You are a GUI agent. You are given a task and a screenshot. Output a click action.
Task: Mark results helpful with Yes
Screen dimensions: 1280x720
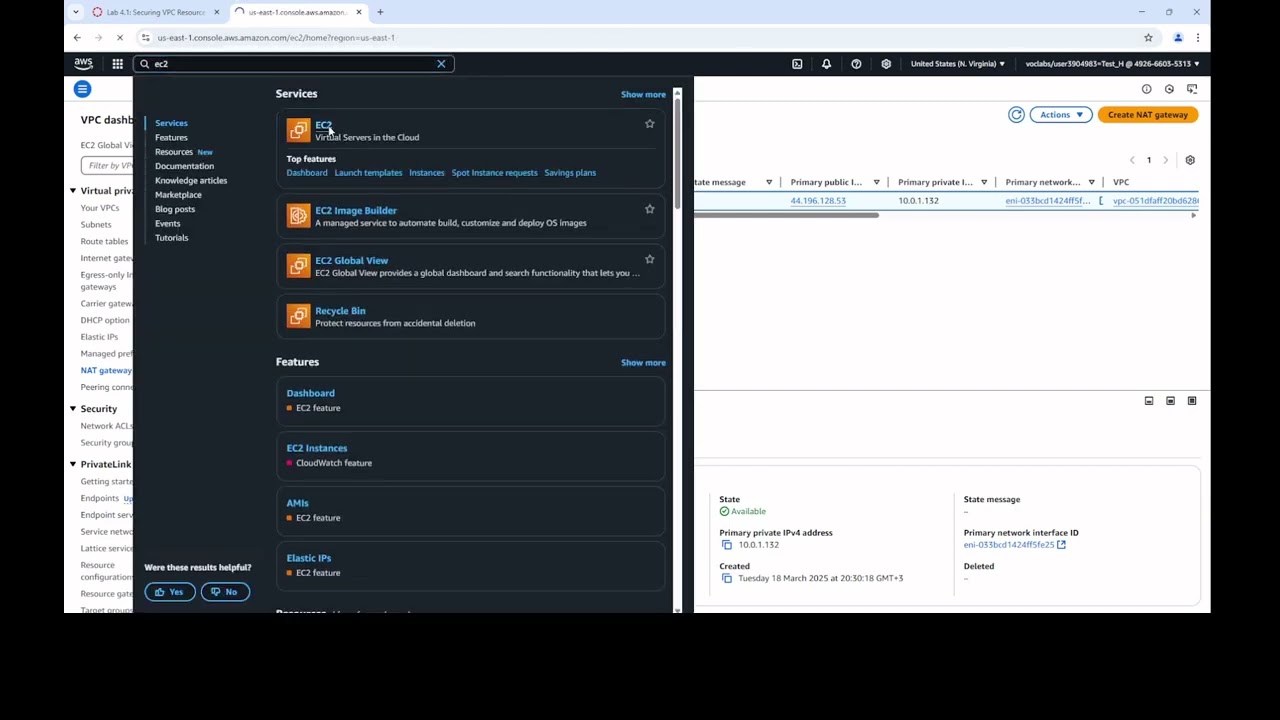[169, 592]
